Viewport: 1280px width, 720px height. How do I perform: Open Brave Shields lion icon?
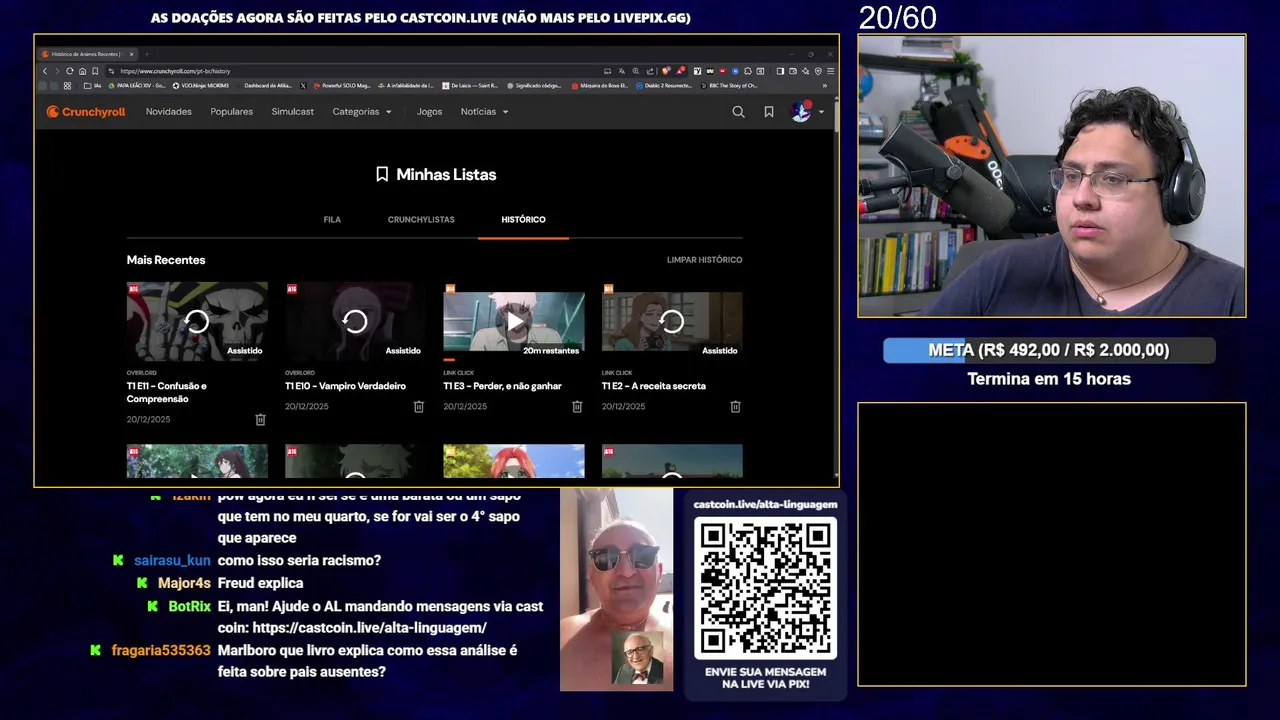coord(666,71)
